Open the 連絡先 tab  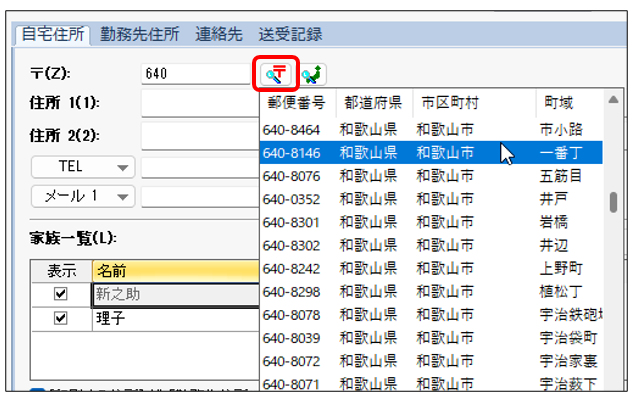[219, 34]
